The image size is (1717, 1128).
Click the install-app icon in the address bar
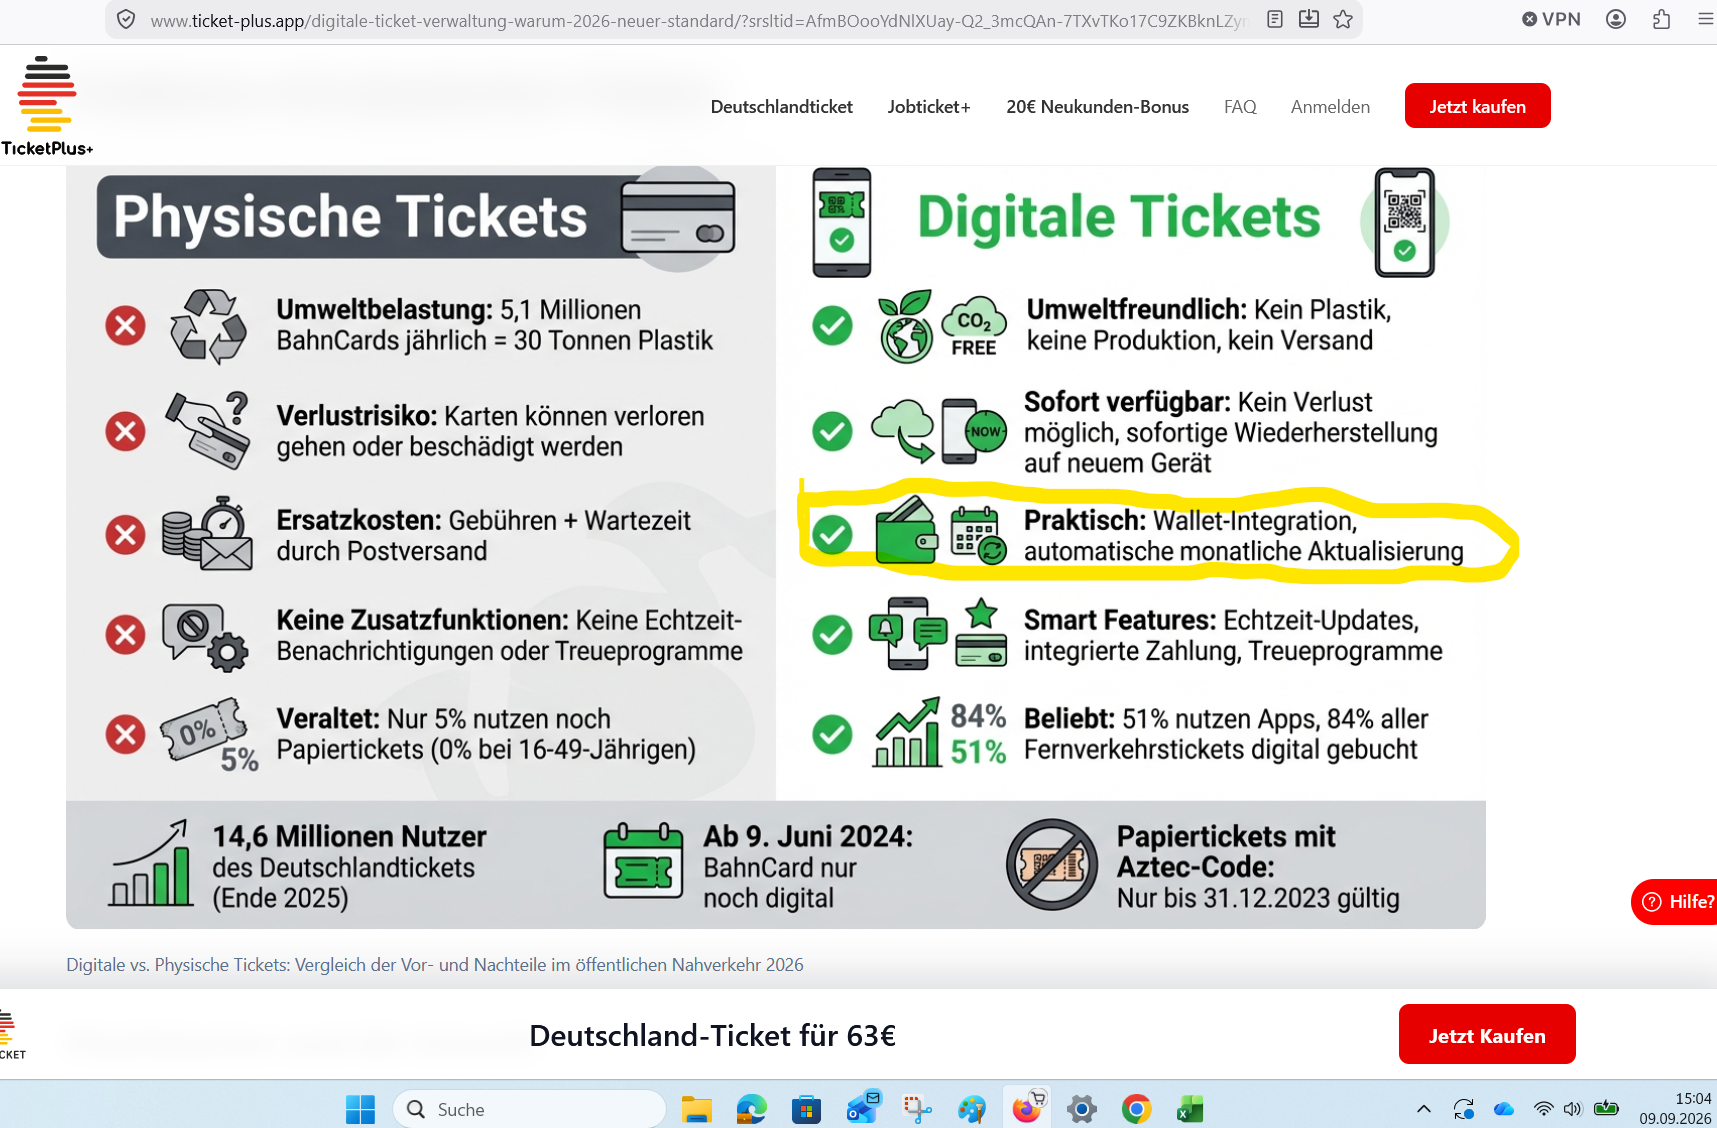click(1308, 19)
